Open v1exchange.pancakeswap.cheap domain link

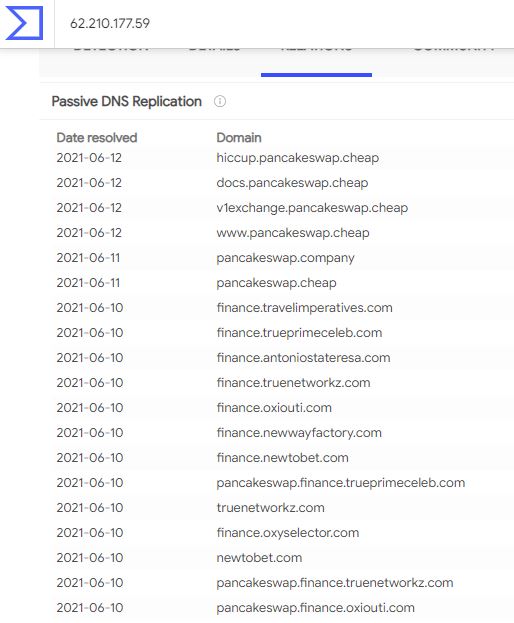312,208
